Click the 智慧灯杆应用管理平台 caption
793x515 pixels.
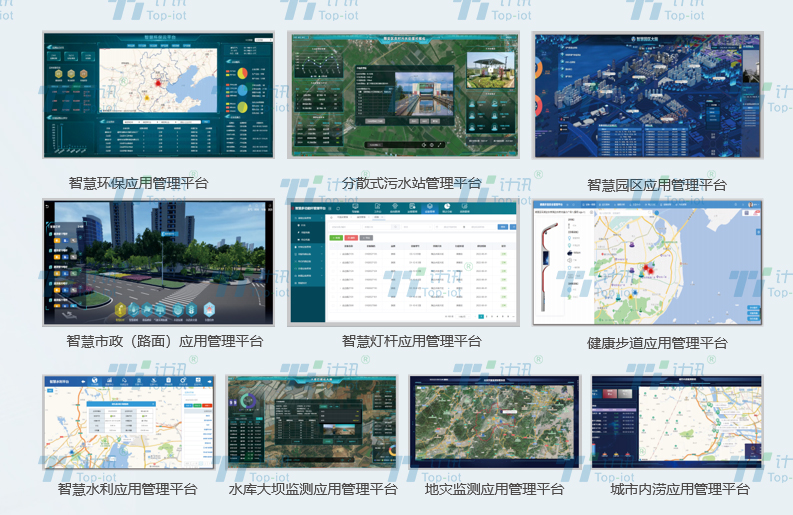point(411,341)
